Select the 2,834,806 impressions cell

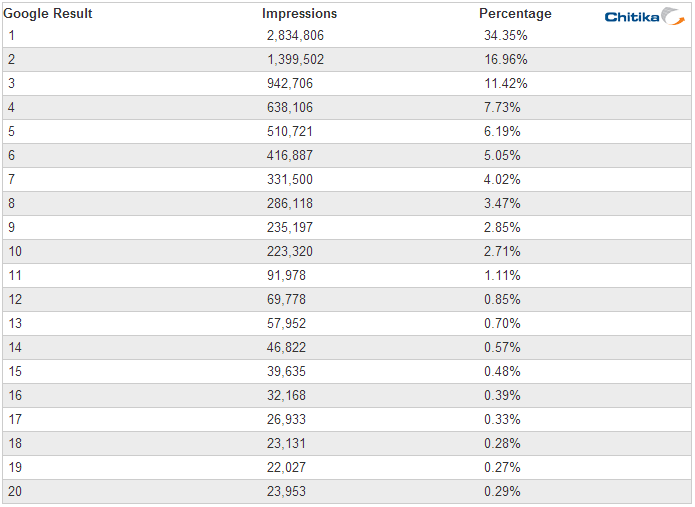295,36
